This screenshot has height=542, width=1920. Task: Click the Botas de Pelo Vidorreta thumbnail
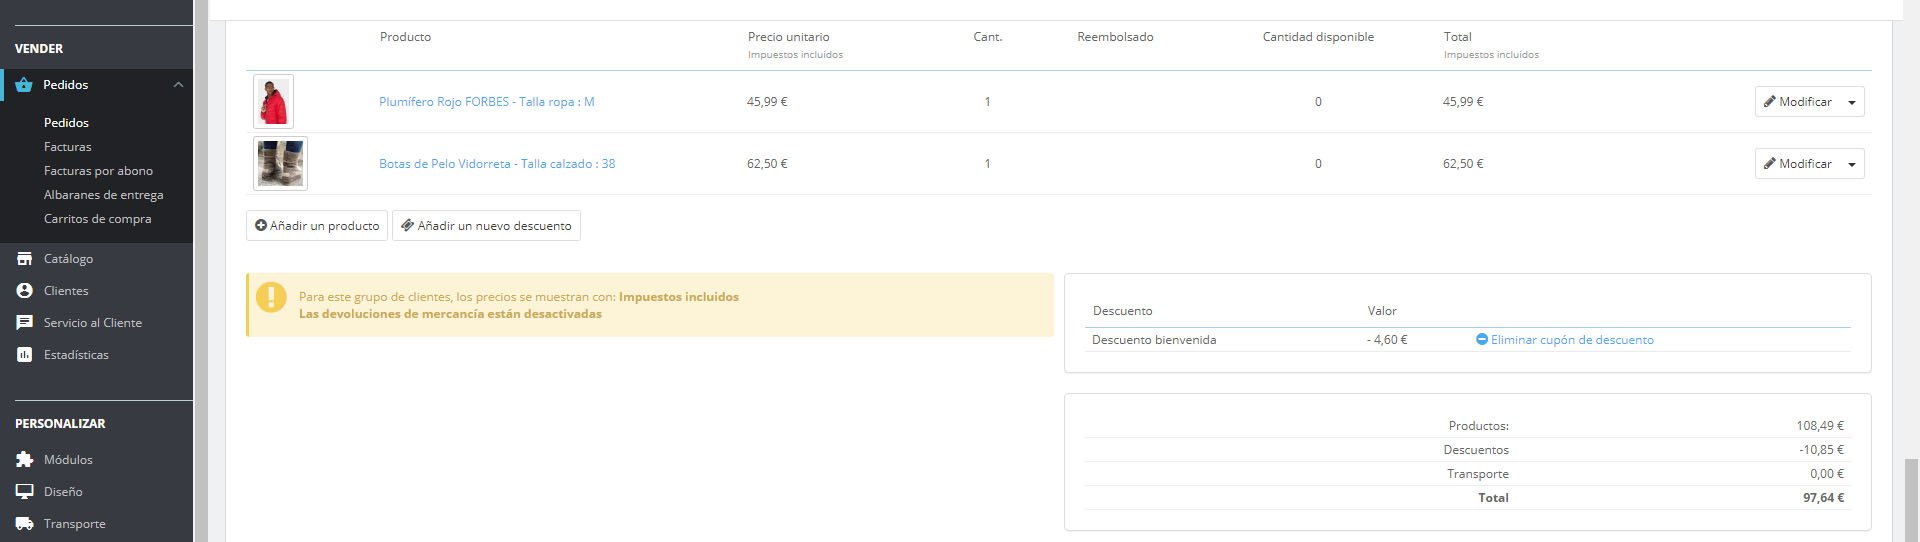[x=280, y=164]
